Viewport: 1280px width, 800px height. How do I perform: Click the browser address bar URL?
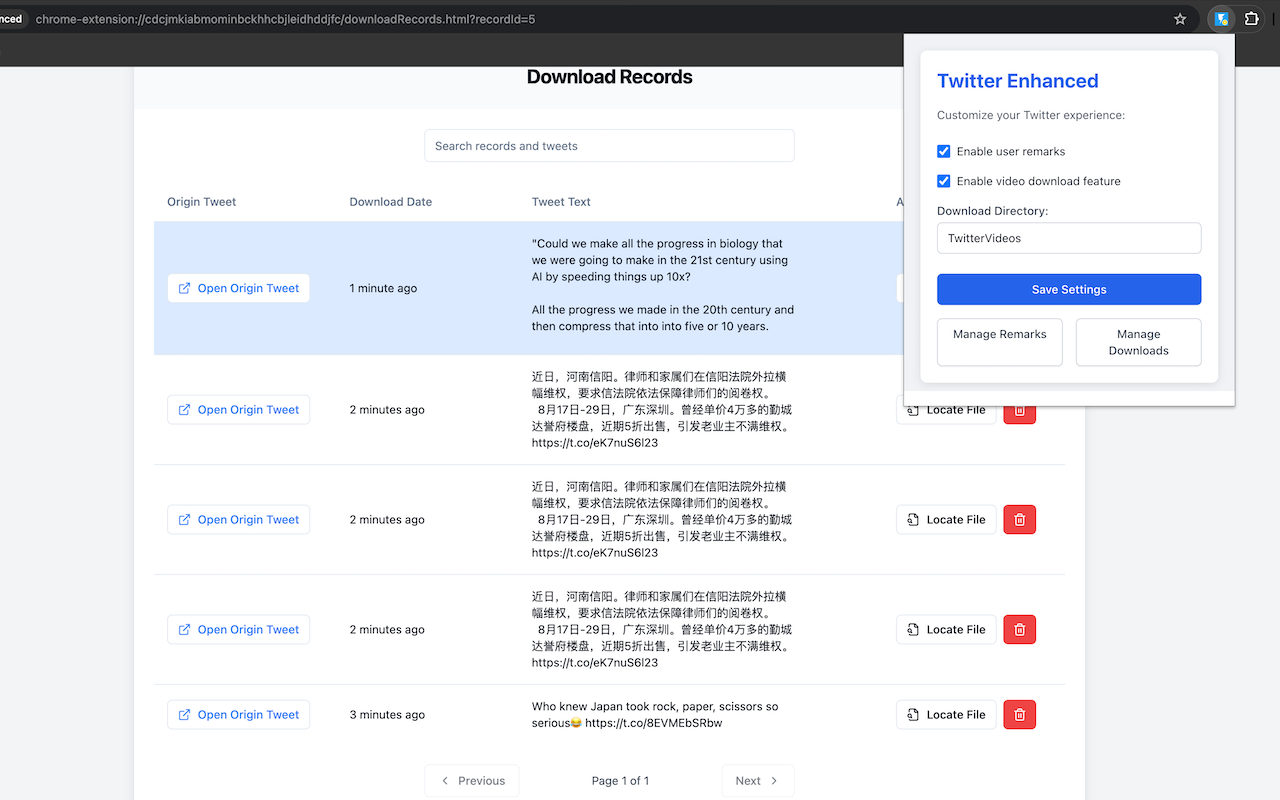point(285,19)
